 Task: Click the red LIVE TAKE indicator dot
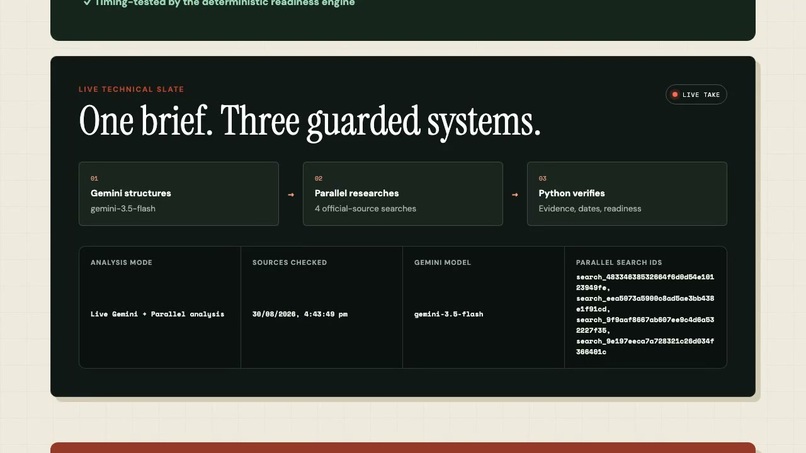pyautogui.click(x=675, y=95)
